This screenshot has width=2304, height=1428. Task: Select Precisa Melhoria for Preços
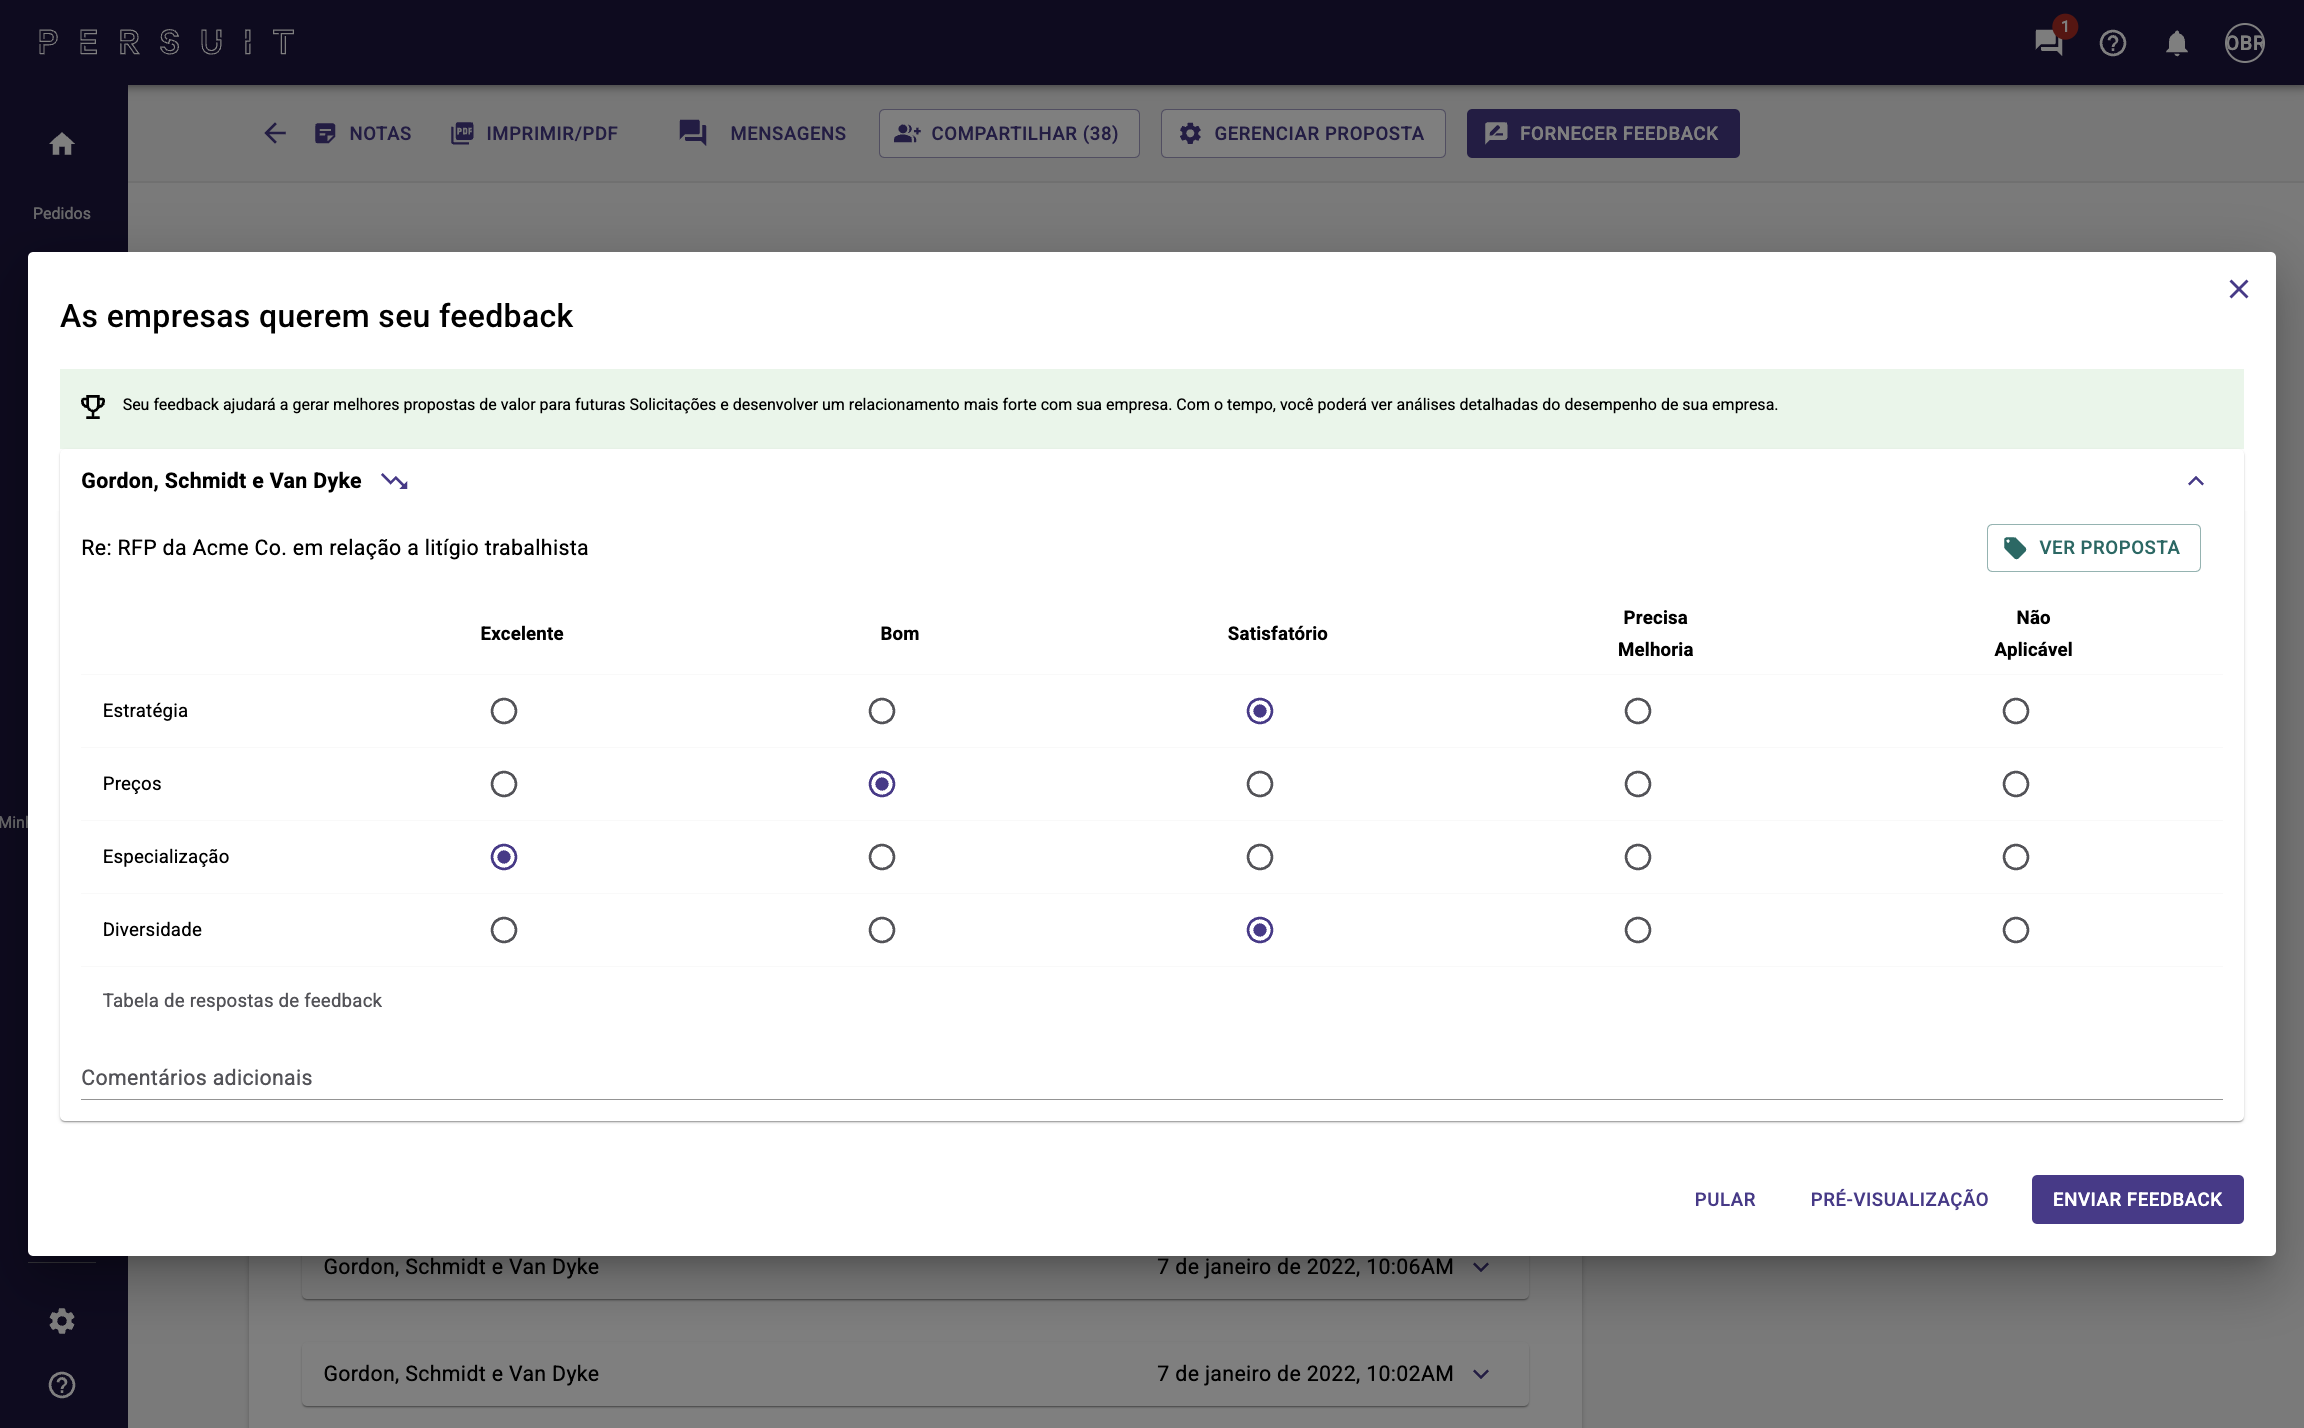pos(1637,784)
